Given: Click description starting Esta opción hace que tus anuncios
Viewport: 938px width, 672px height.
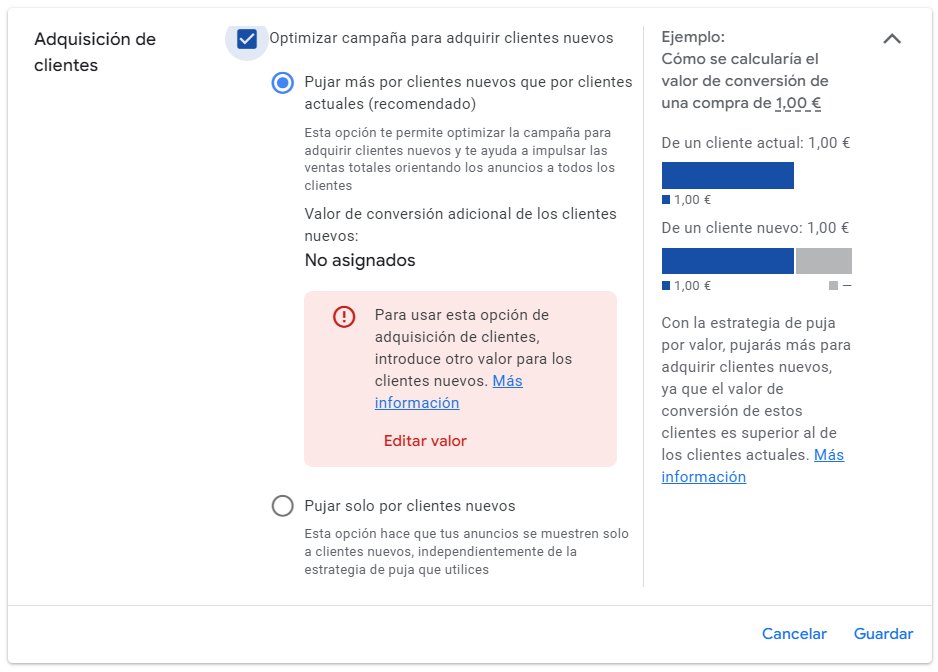Looking at the screenshot, I should 467,551.
